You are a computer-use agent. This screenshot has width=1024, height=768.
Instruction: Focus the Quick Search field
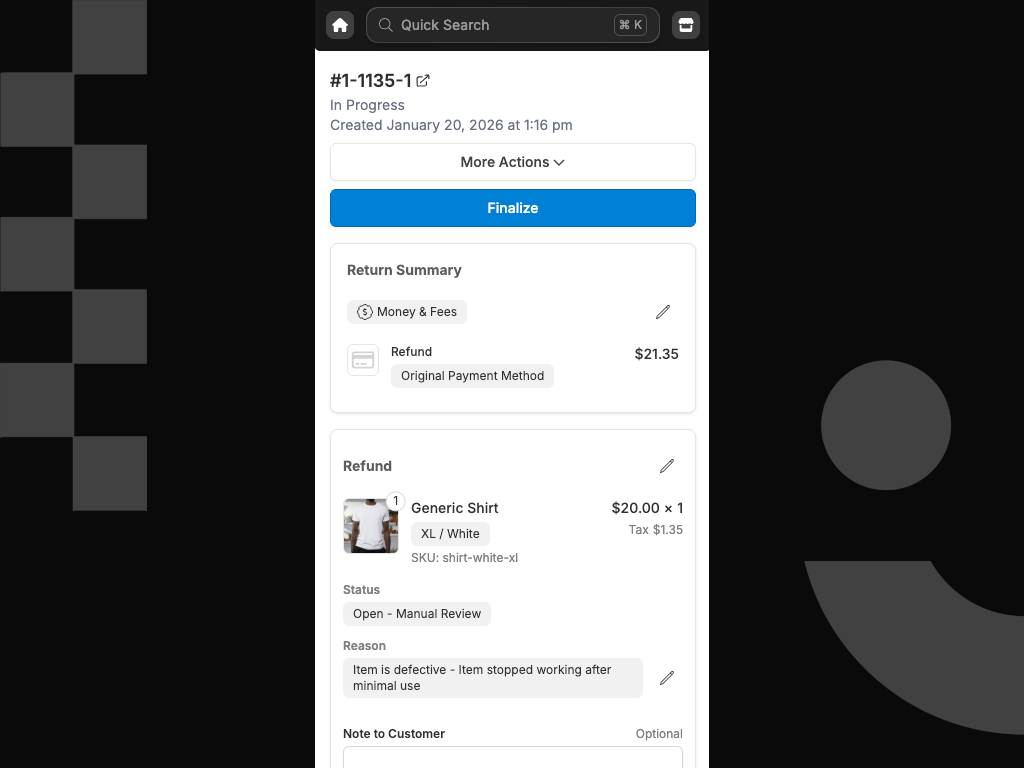[x=500, y=25]
